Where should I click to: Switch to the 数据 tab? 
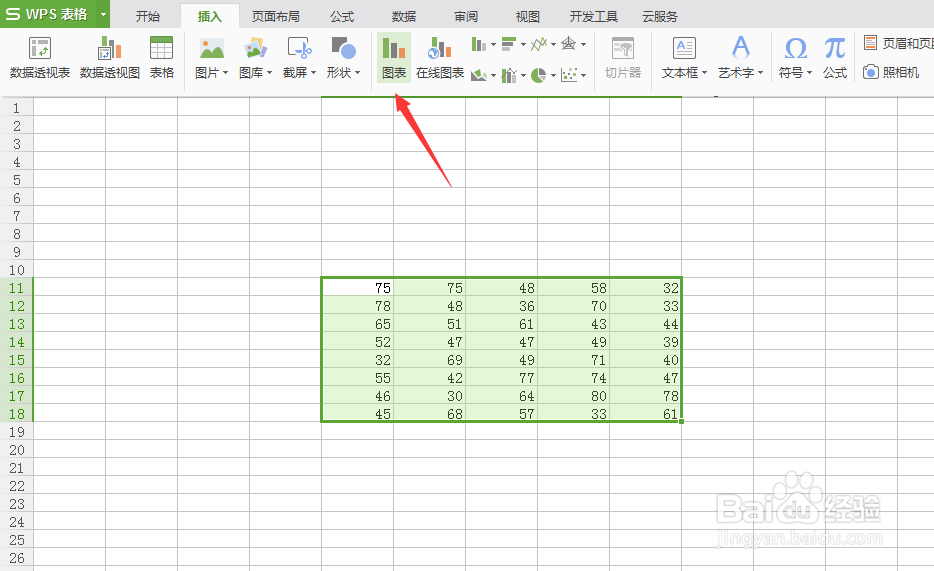[404, 17]
